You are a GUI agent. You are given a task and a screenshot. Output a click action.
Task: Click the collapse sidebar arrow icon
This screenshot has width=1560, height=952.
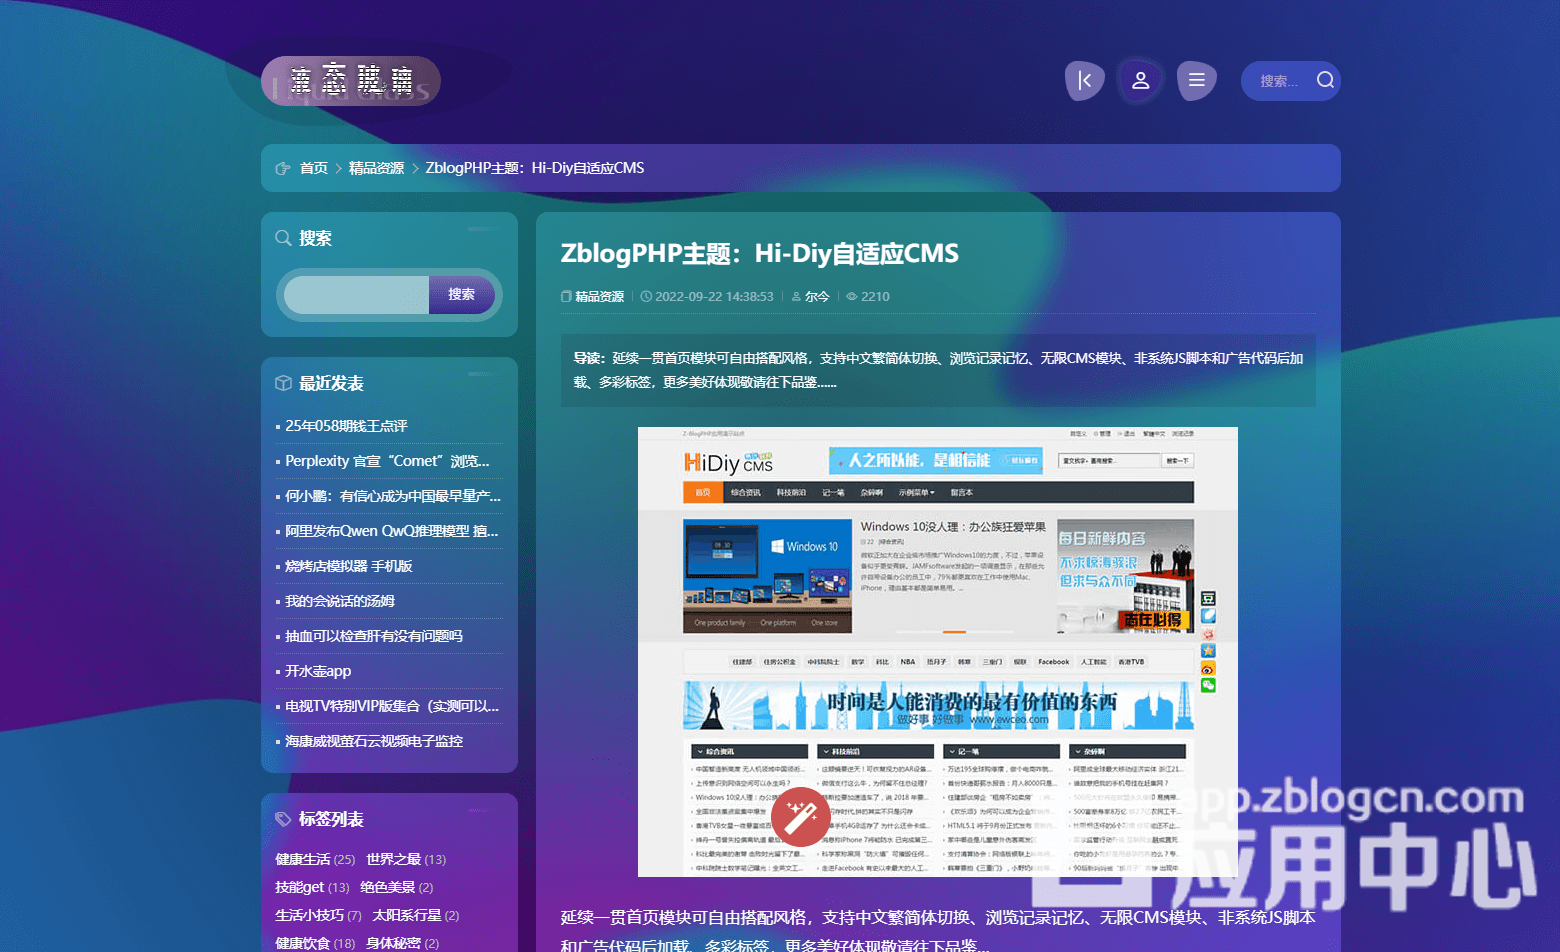tap(1085, 80)
